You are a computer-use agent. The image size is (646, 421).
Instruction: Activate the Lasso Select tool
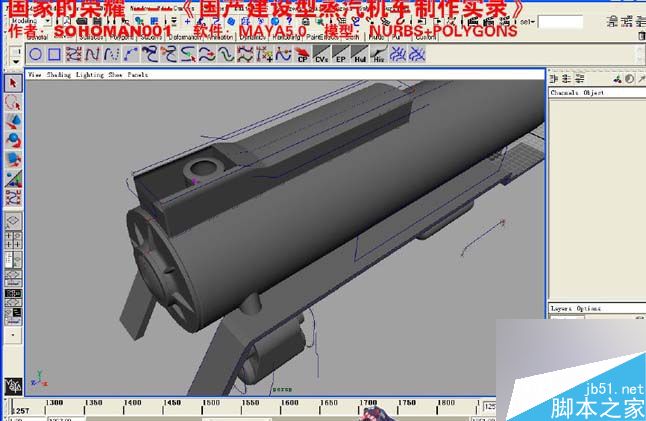tap(13, 103)
